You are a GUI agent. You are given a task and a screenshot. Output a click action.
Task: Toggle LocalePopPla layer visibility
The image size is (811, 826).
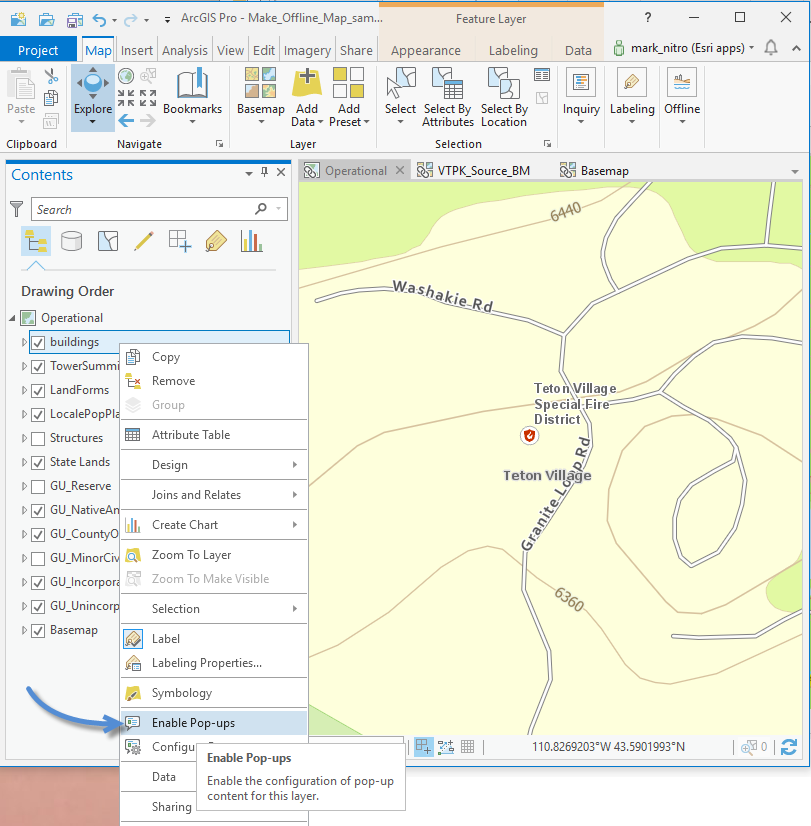point(38,415)
